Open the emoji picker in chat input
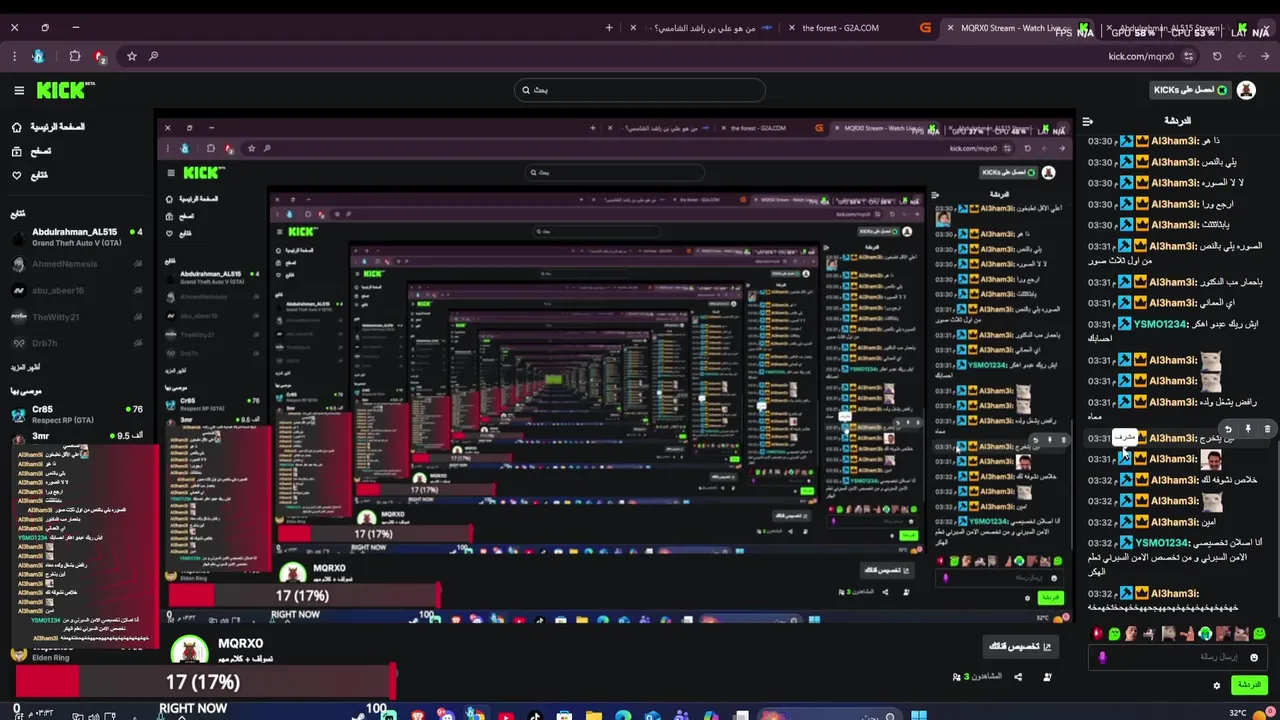Viewport: 1280px width, 720px height. pyautogui.click(x=1254, y=657)
